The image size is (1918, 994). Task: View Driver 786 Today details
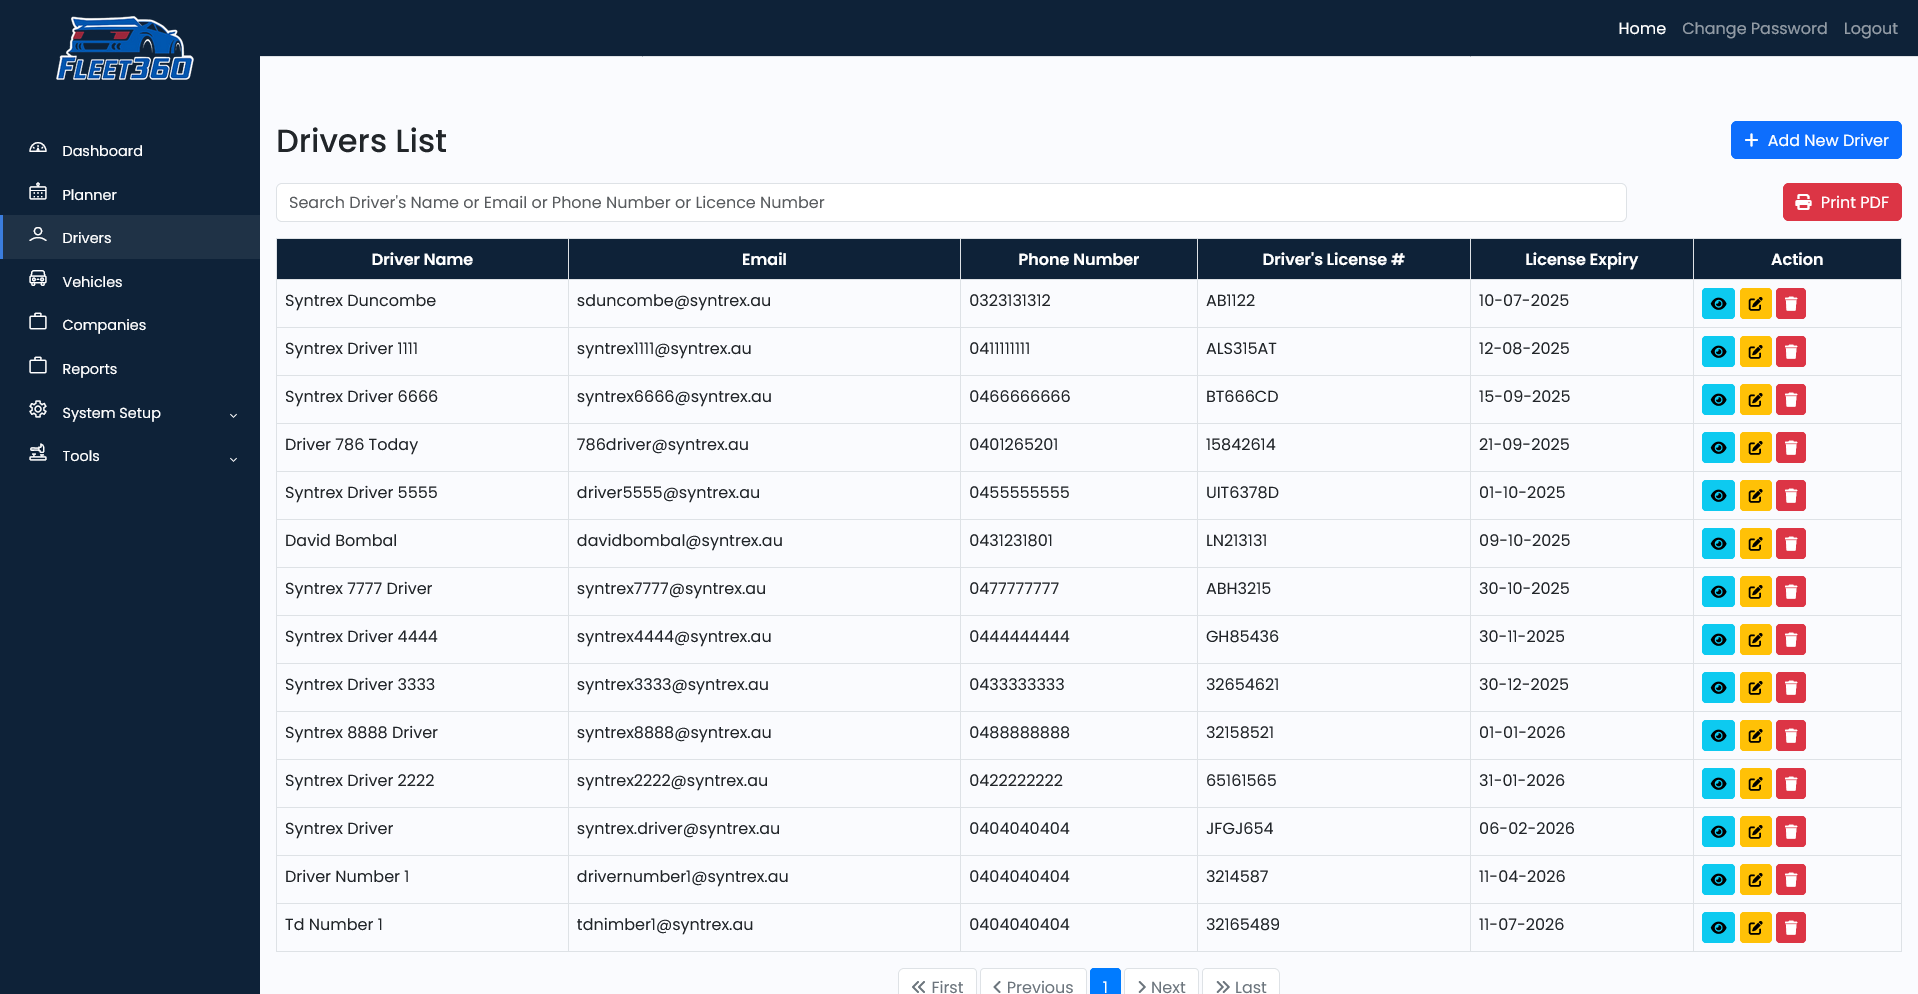(1718, 448)
